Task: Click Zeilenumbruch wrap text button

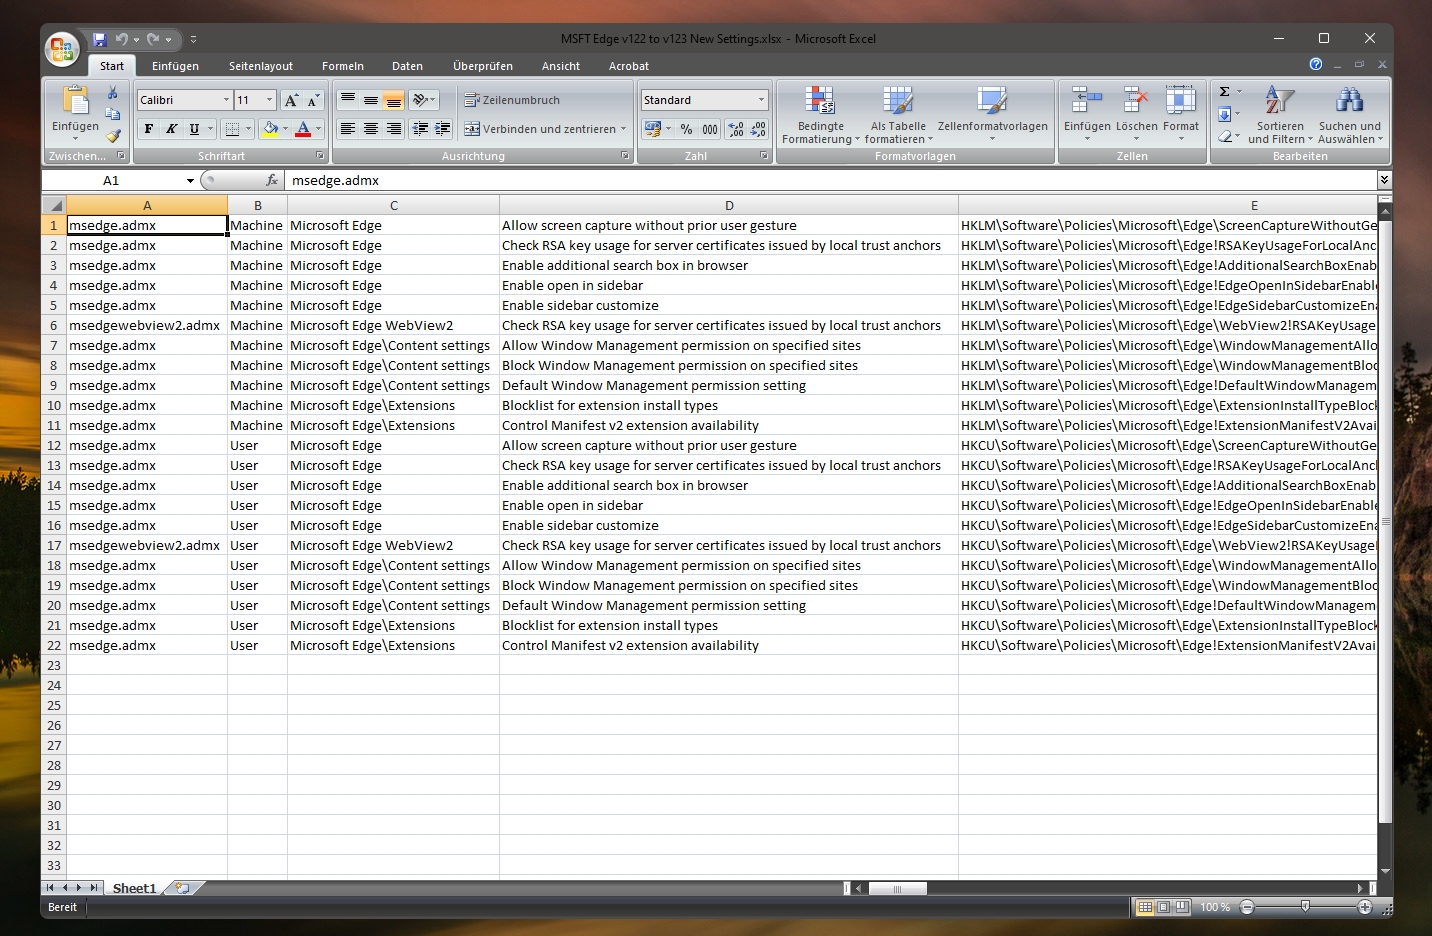Action: 512,100
